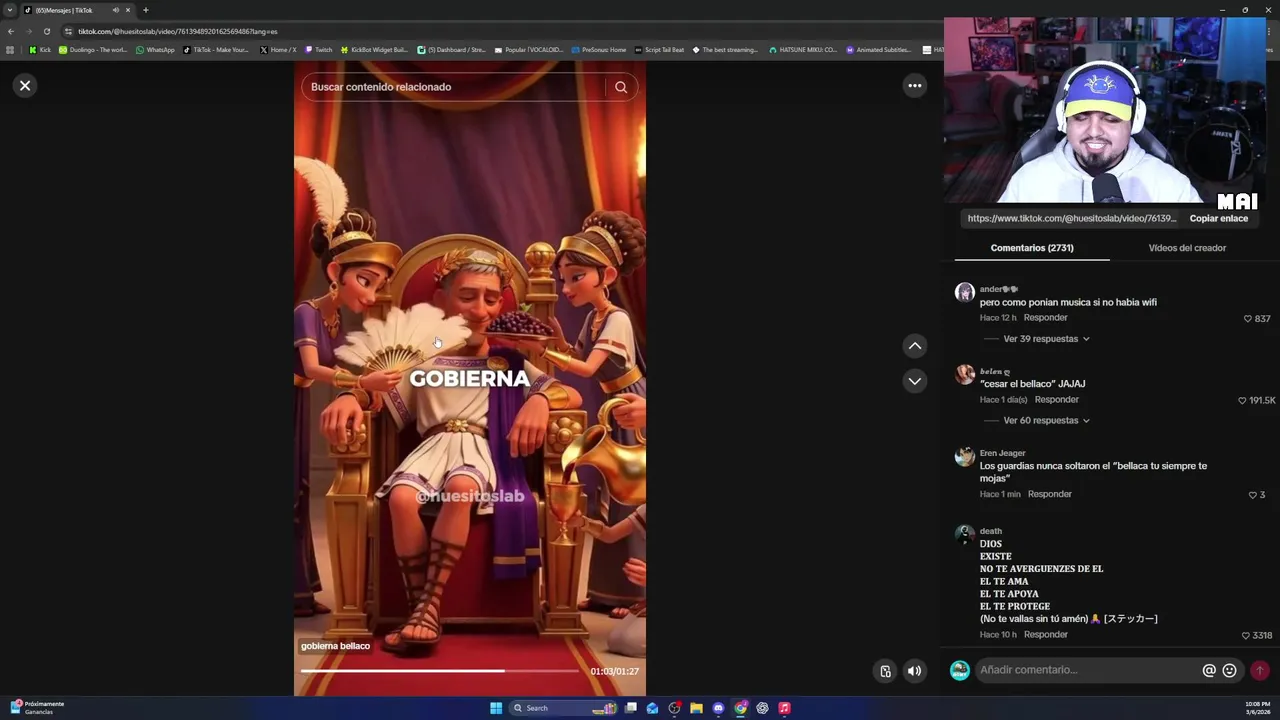The height and width of the screenshot is (720, 1280).
Task: Close the TikTok video viewer
Action: 25,86
